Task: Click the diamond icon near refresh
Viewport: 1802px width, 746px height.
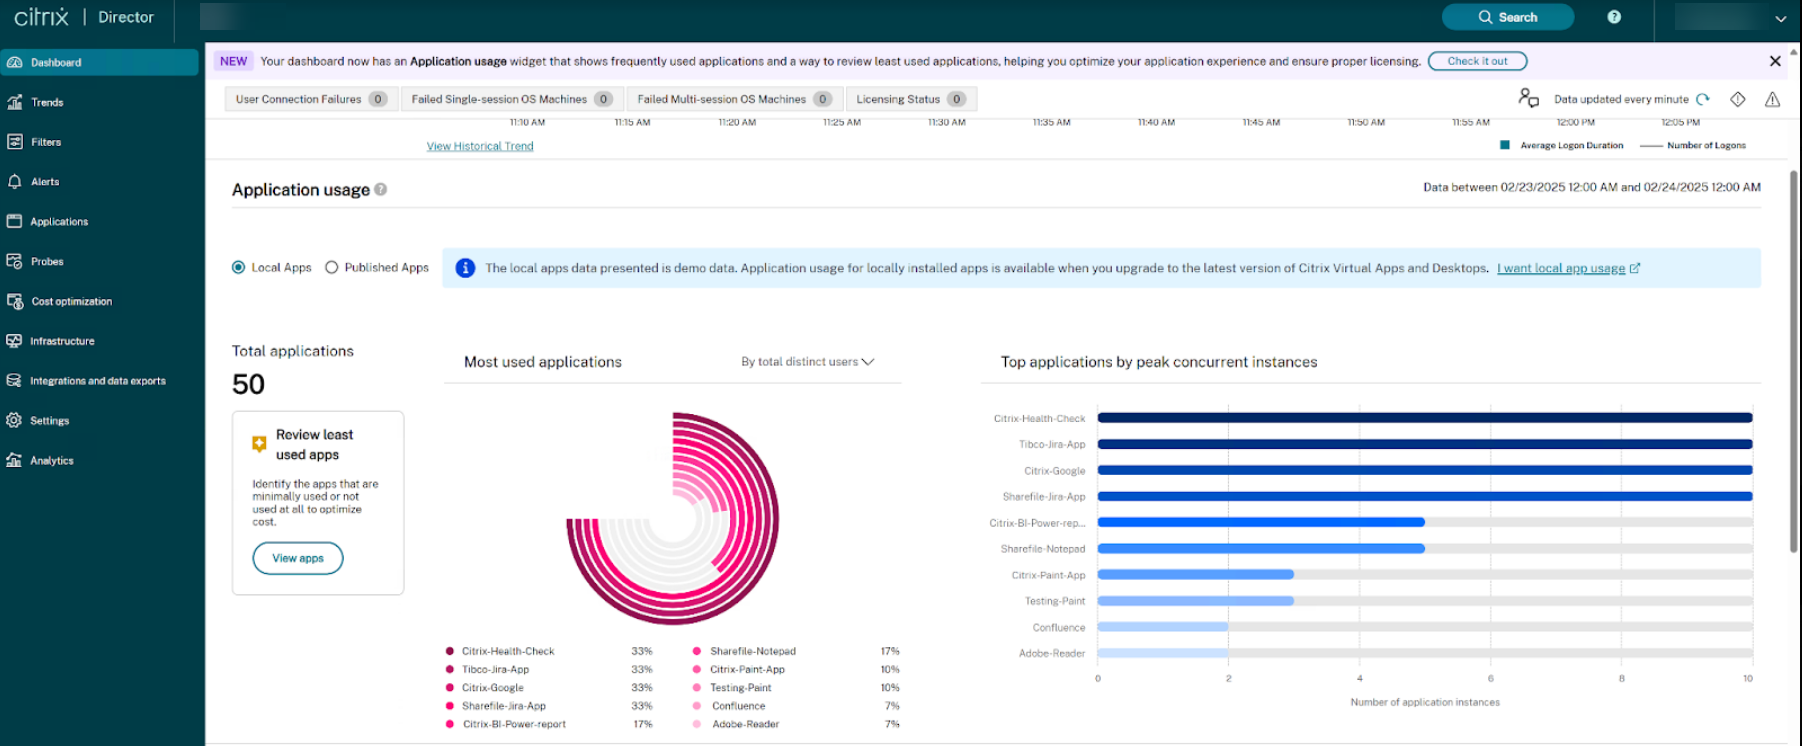Action: tap(1738, 99)
